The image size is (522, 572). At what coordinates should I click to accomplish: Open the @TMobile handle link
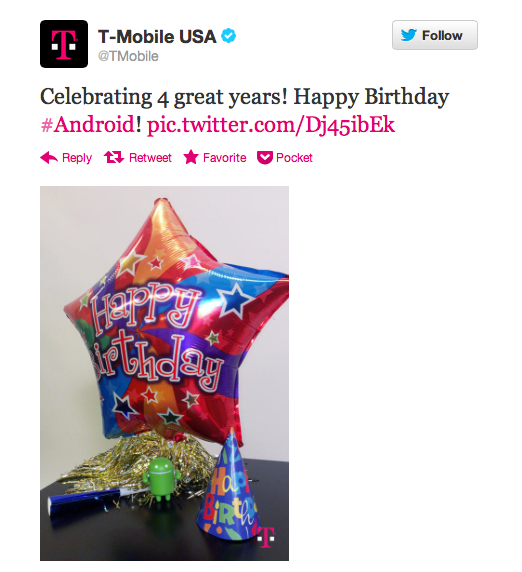[128, 56]
